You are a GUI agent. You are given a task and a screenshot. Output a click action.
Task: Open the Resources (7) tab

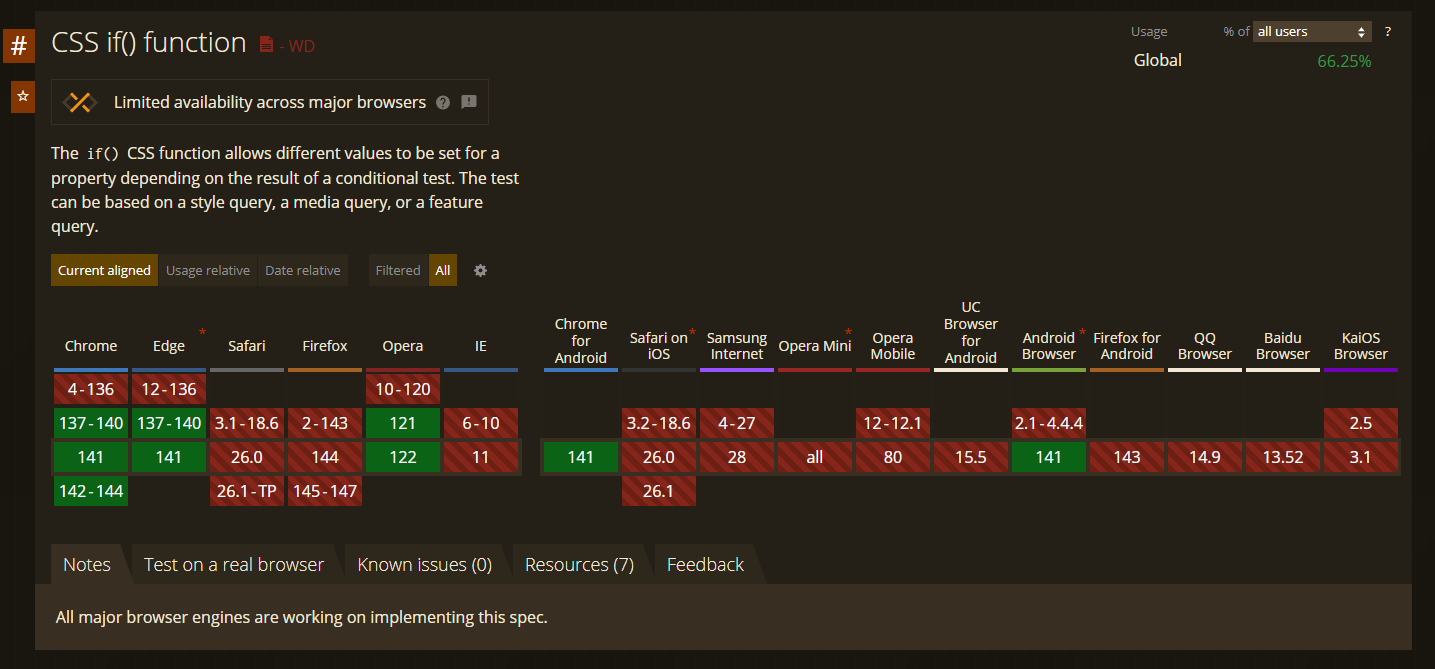579,565
